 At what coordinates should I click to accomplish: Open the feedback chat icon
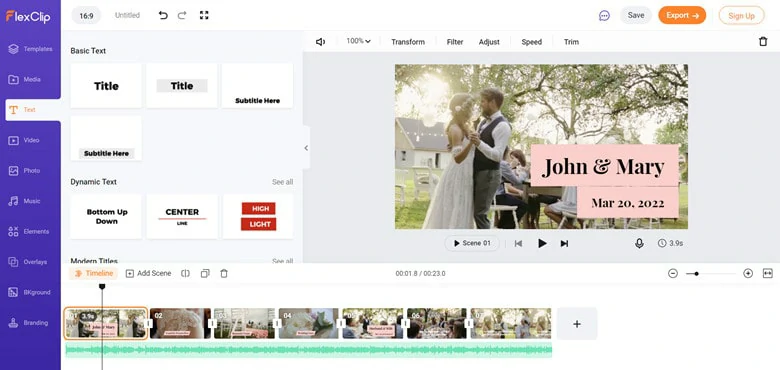604,15
